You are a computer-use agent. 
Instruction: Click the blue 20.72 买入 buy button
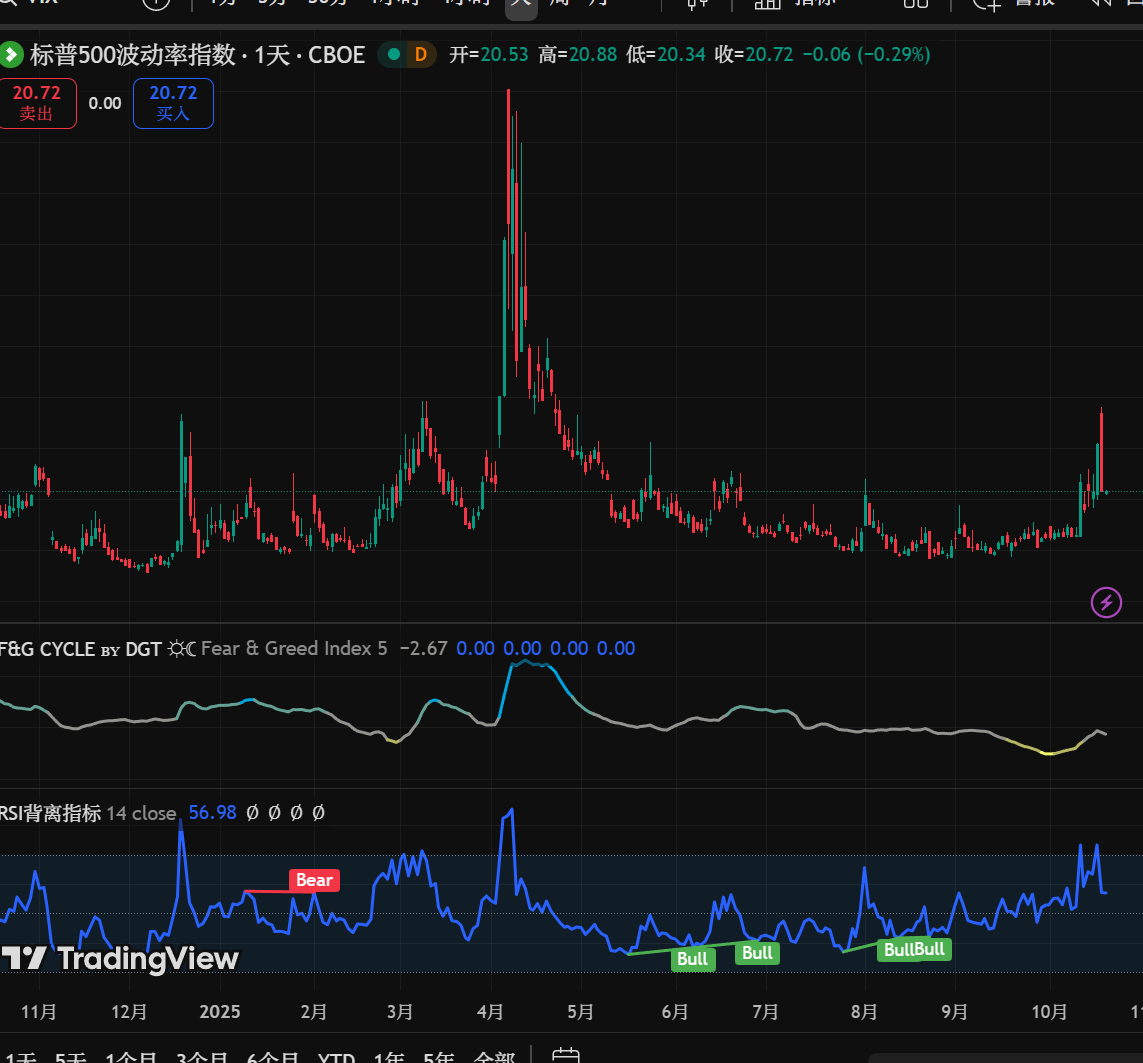pyautogui.click(x=173, y=103)
